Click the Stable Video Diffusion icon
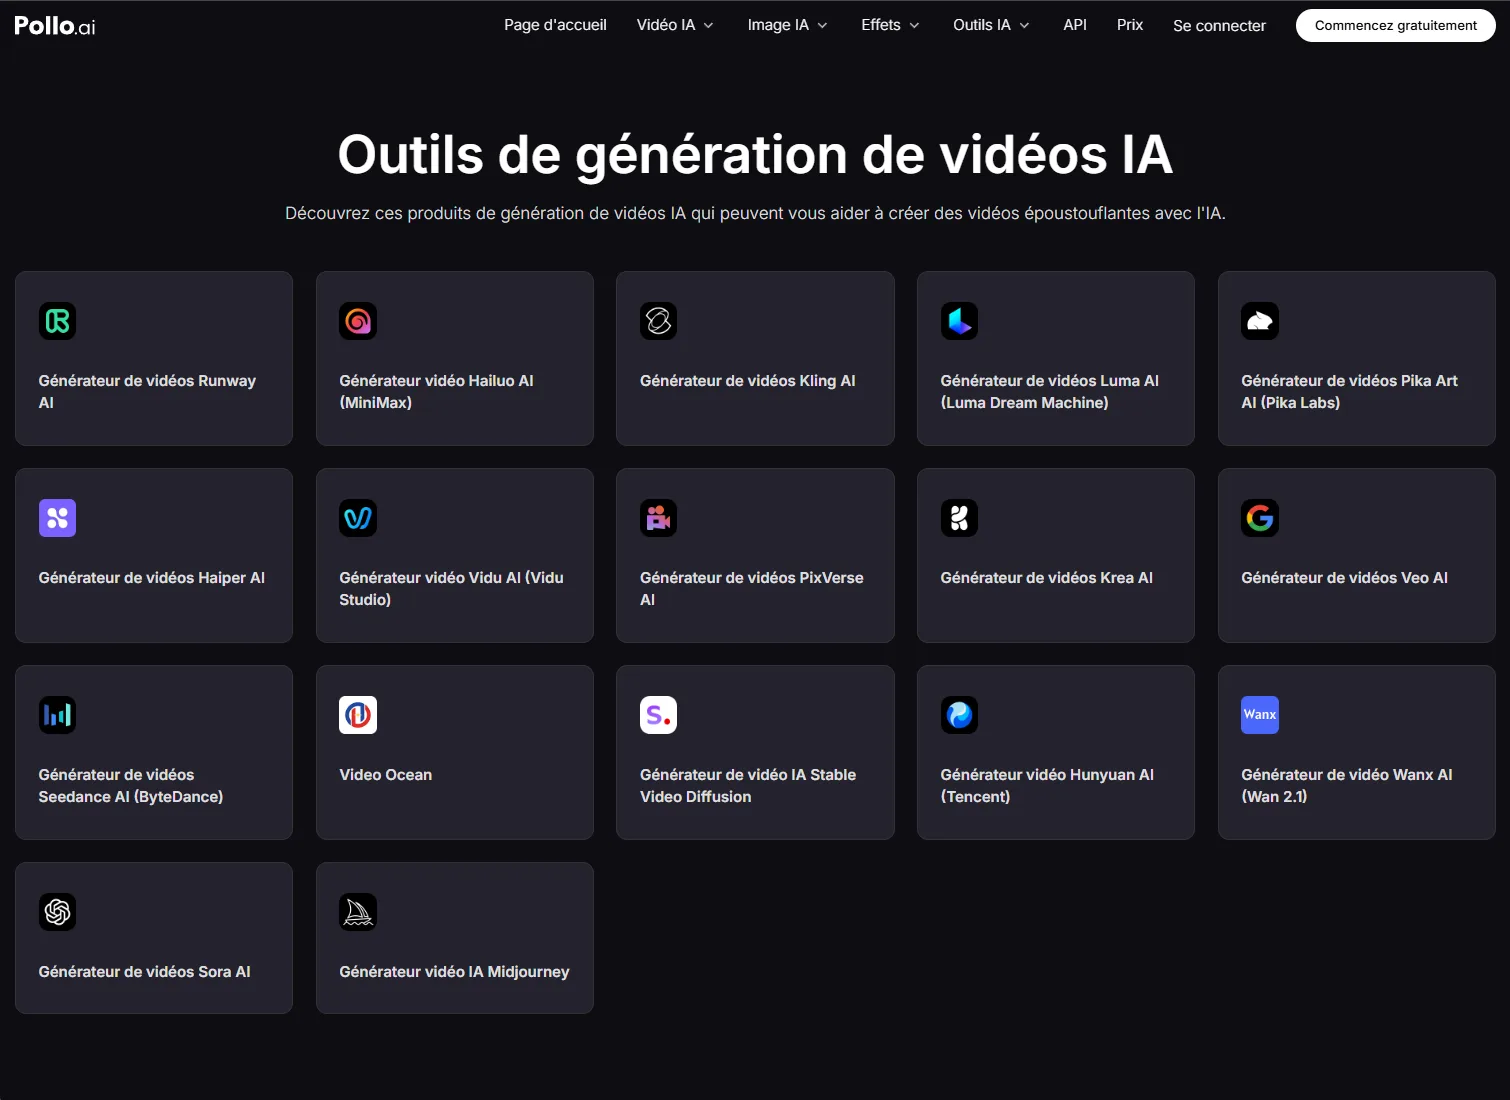 (x=659, y=715)
